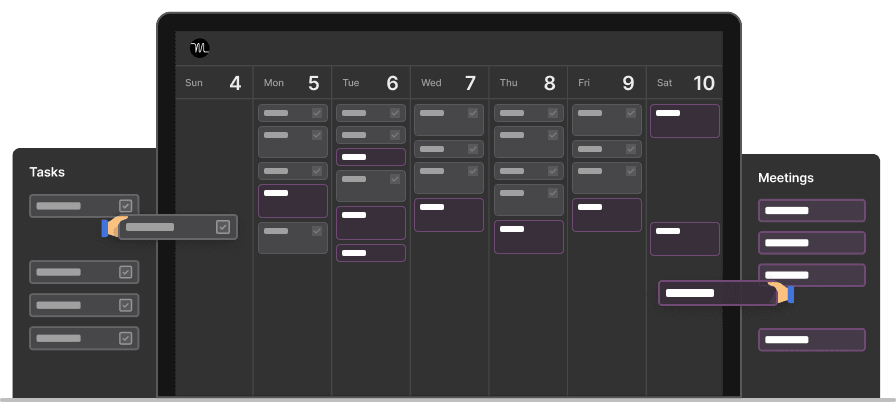This screenshot has width=896, height=402.
Task: Select the Sun 4 day header
Action: pos(214,83)
